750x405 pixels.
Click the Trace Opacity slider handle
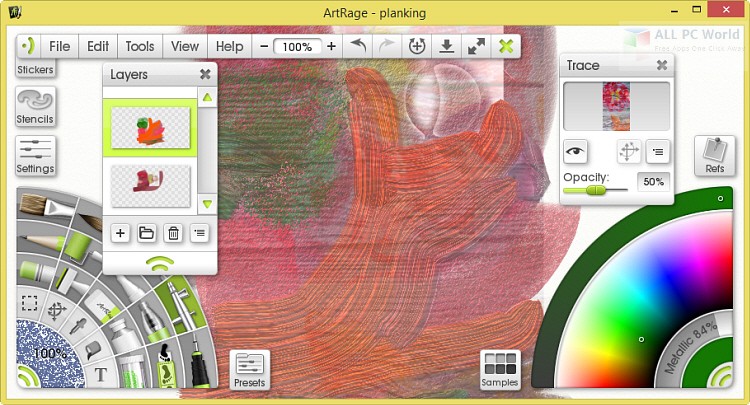click(596, 190)
